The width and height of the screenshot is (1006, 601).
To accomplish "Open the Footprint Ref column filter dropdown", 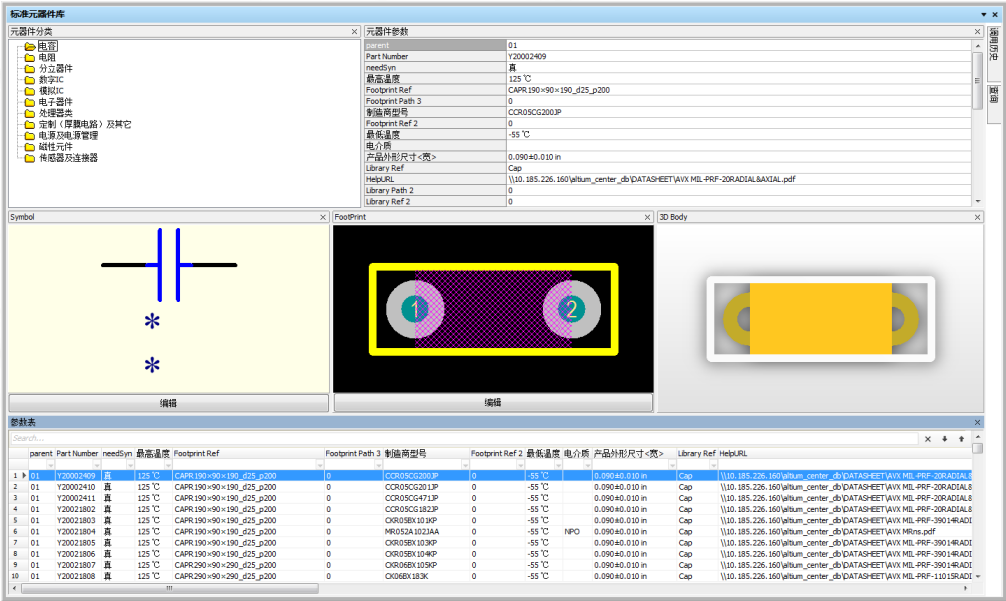I will coord(320,465).
